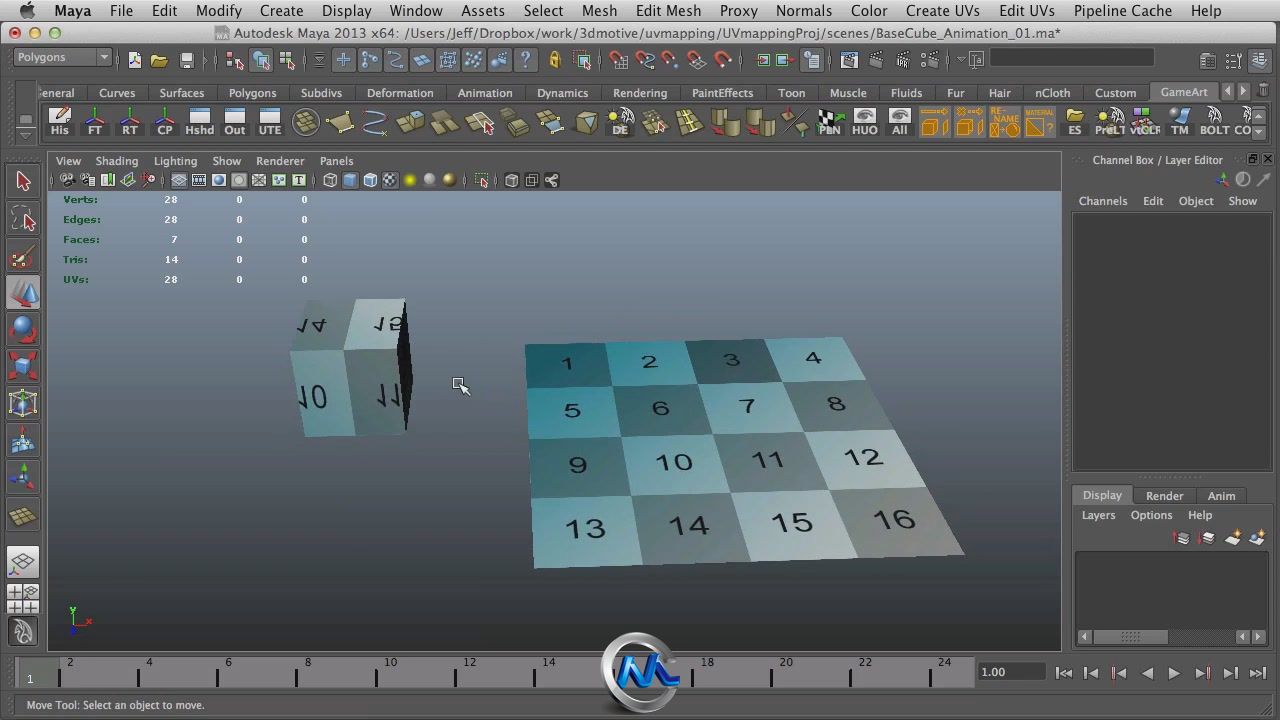Open the Anim layer tab

point(1221,496)
